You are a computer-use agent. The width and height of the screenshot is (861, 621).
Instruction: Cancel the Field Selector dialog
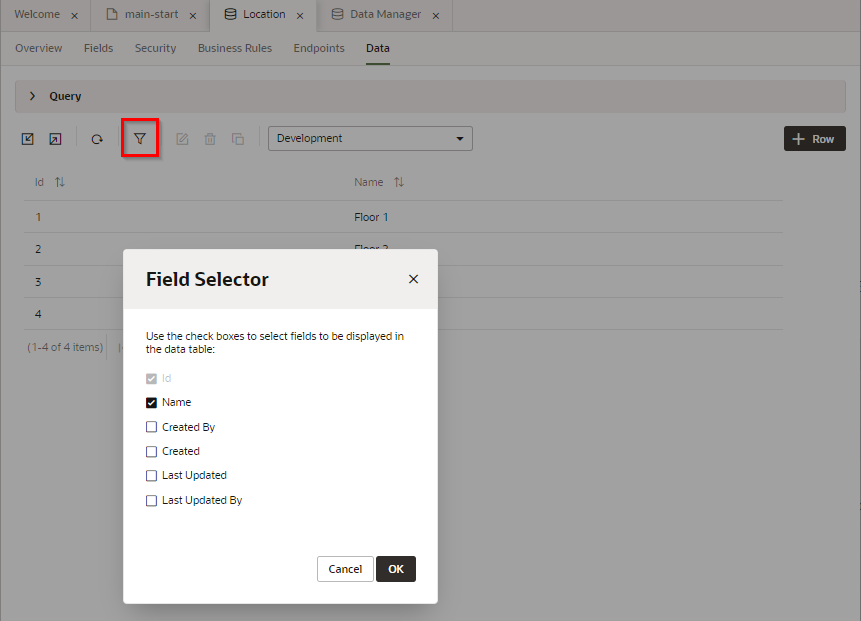[x=345, y=569]
